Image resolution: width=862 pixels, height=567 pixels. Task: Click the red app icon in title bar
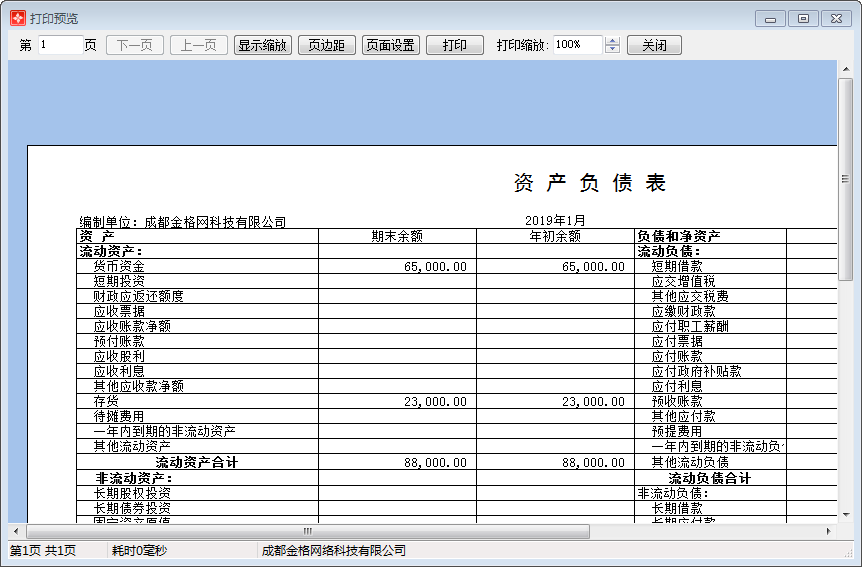[x=17, y=18]
